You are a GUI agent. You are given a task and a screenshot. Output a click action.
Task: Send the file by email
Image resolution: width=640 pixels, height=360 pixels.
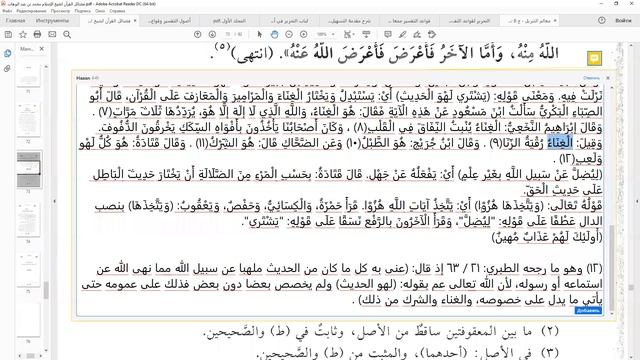(52, 35)
